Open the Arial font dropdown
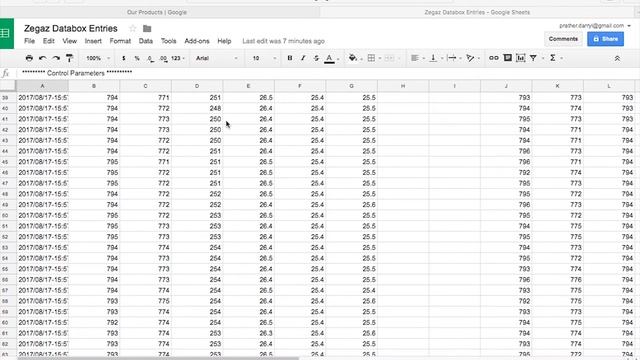Image resolution: width=640 pixels, height=360 pixels. click(x=216, y=58)
